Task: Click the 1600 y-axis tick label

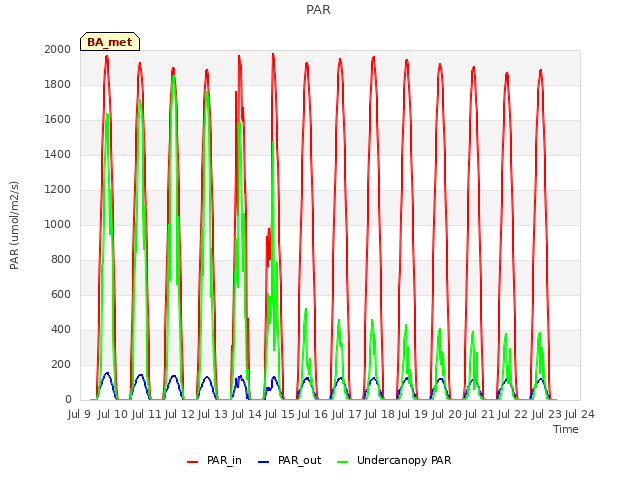Action: (58, 120)
